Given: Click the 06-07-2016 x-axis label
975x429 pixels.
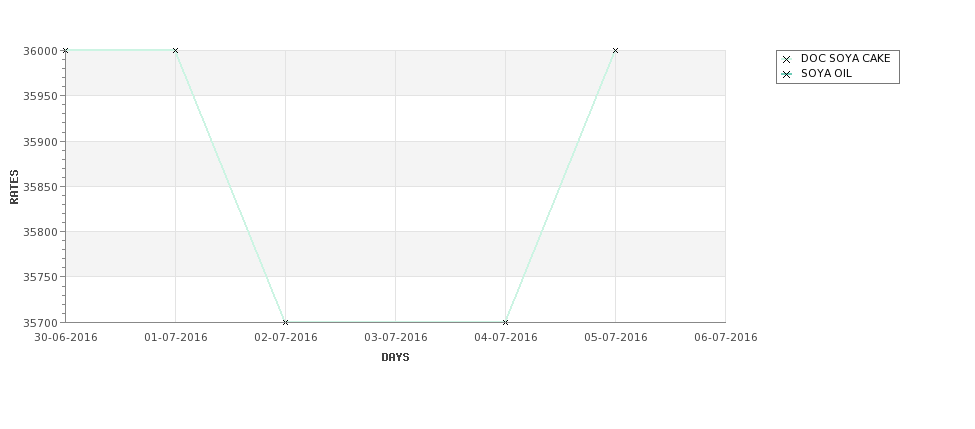Looking at the screenshot, I should pyautogui.click(x=726, y=337).
